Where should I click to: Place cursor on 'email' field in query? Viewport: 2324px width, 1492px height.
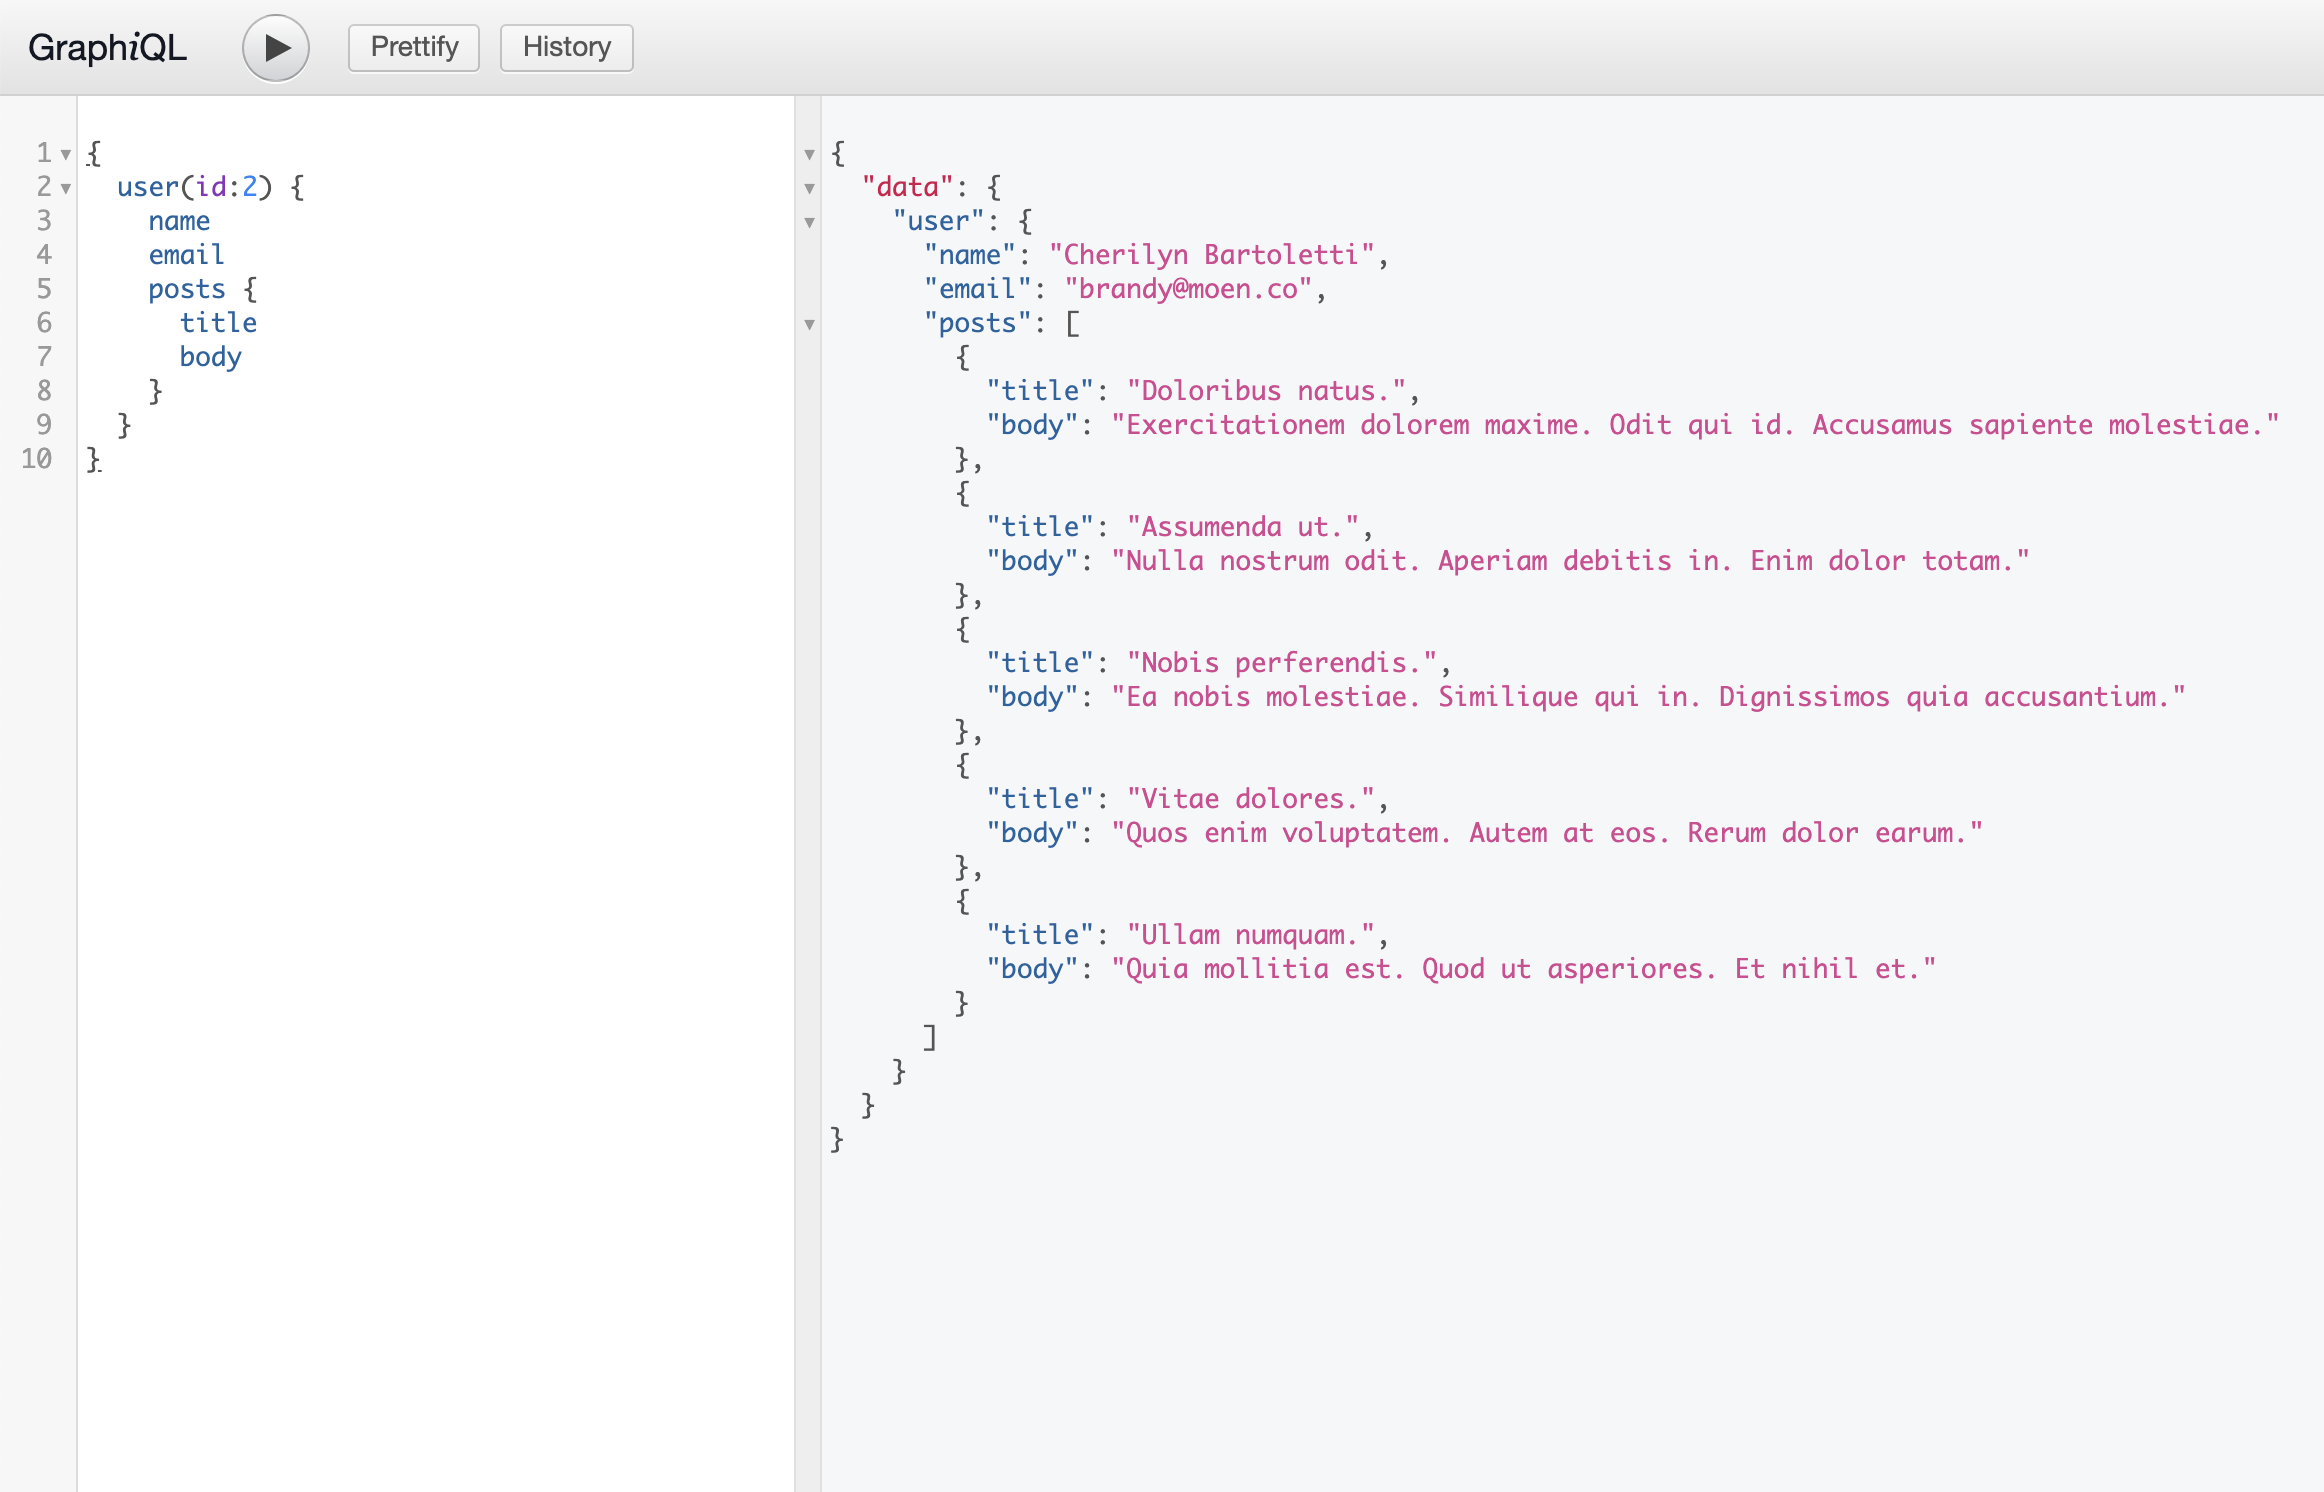click(186, 255)
